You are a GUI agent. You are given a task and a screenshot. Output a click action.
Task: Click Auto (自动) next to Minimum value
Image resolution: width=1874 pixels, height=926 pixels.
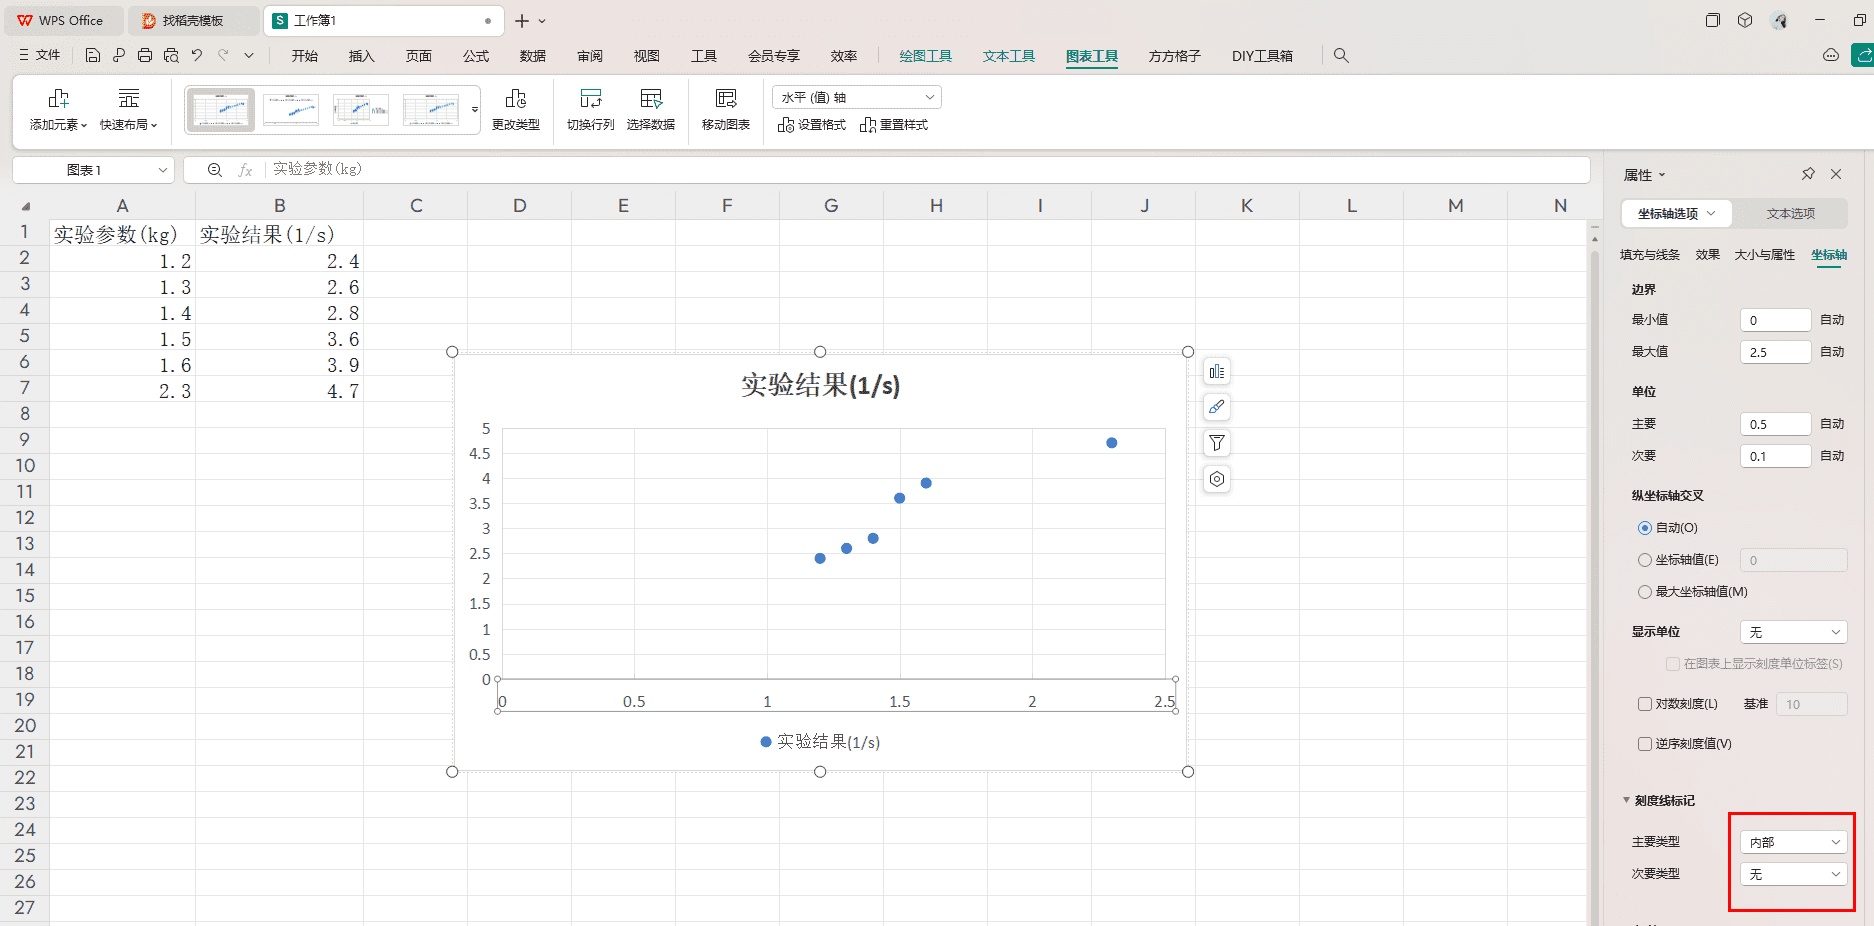click(1832, 320)
